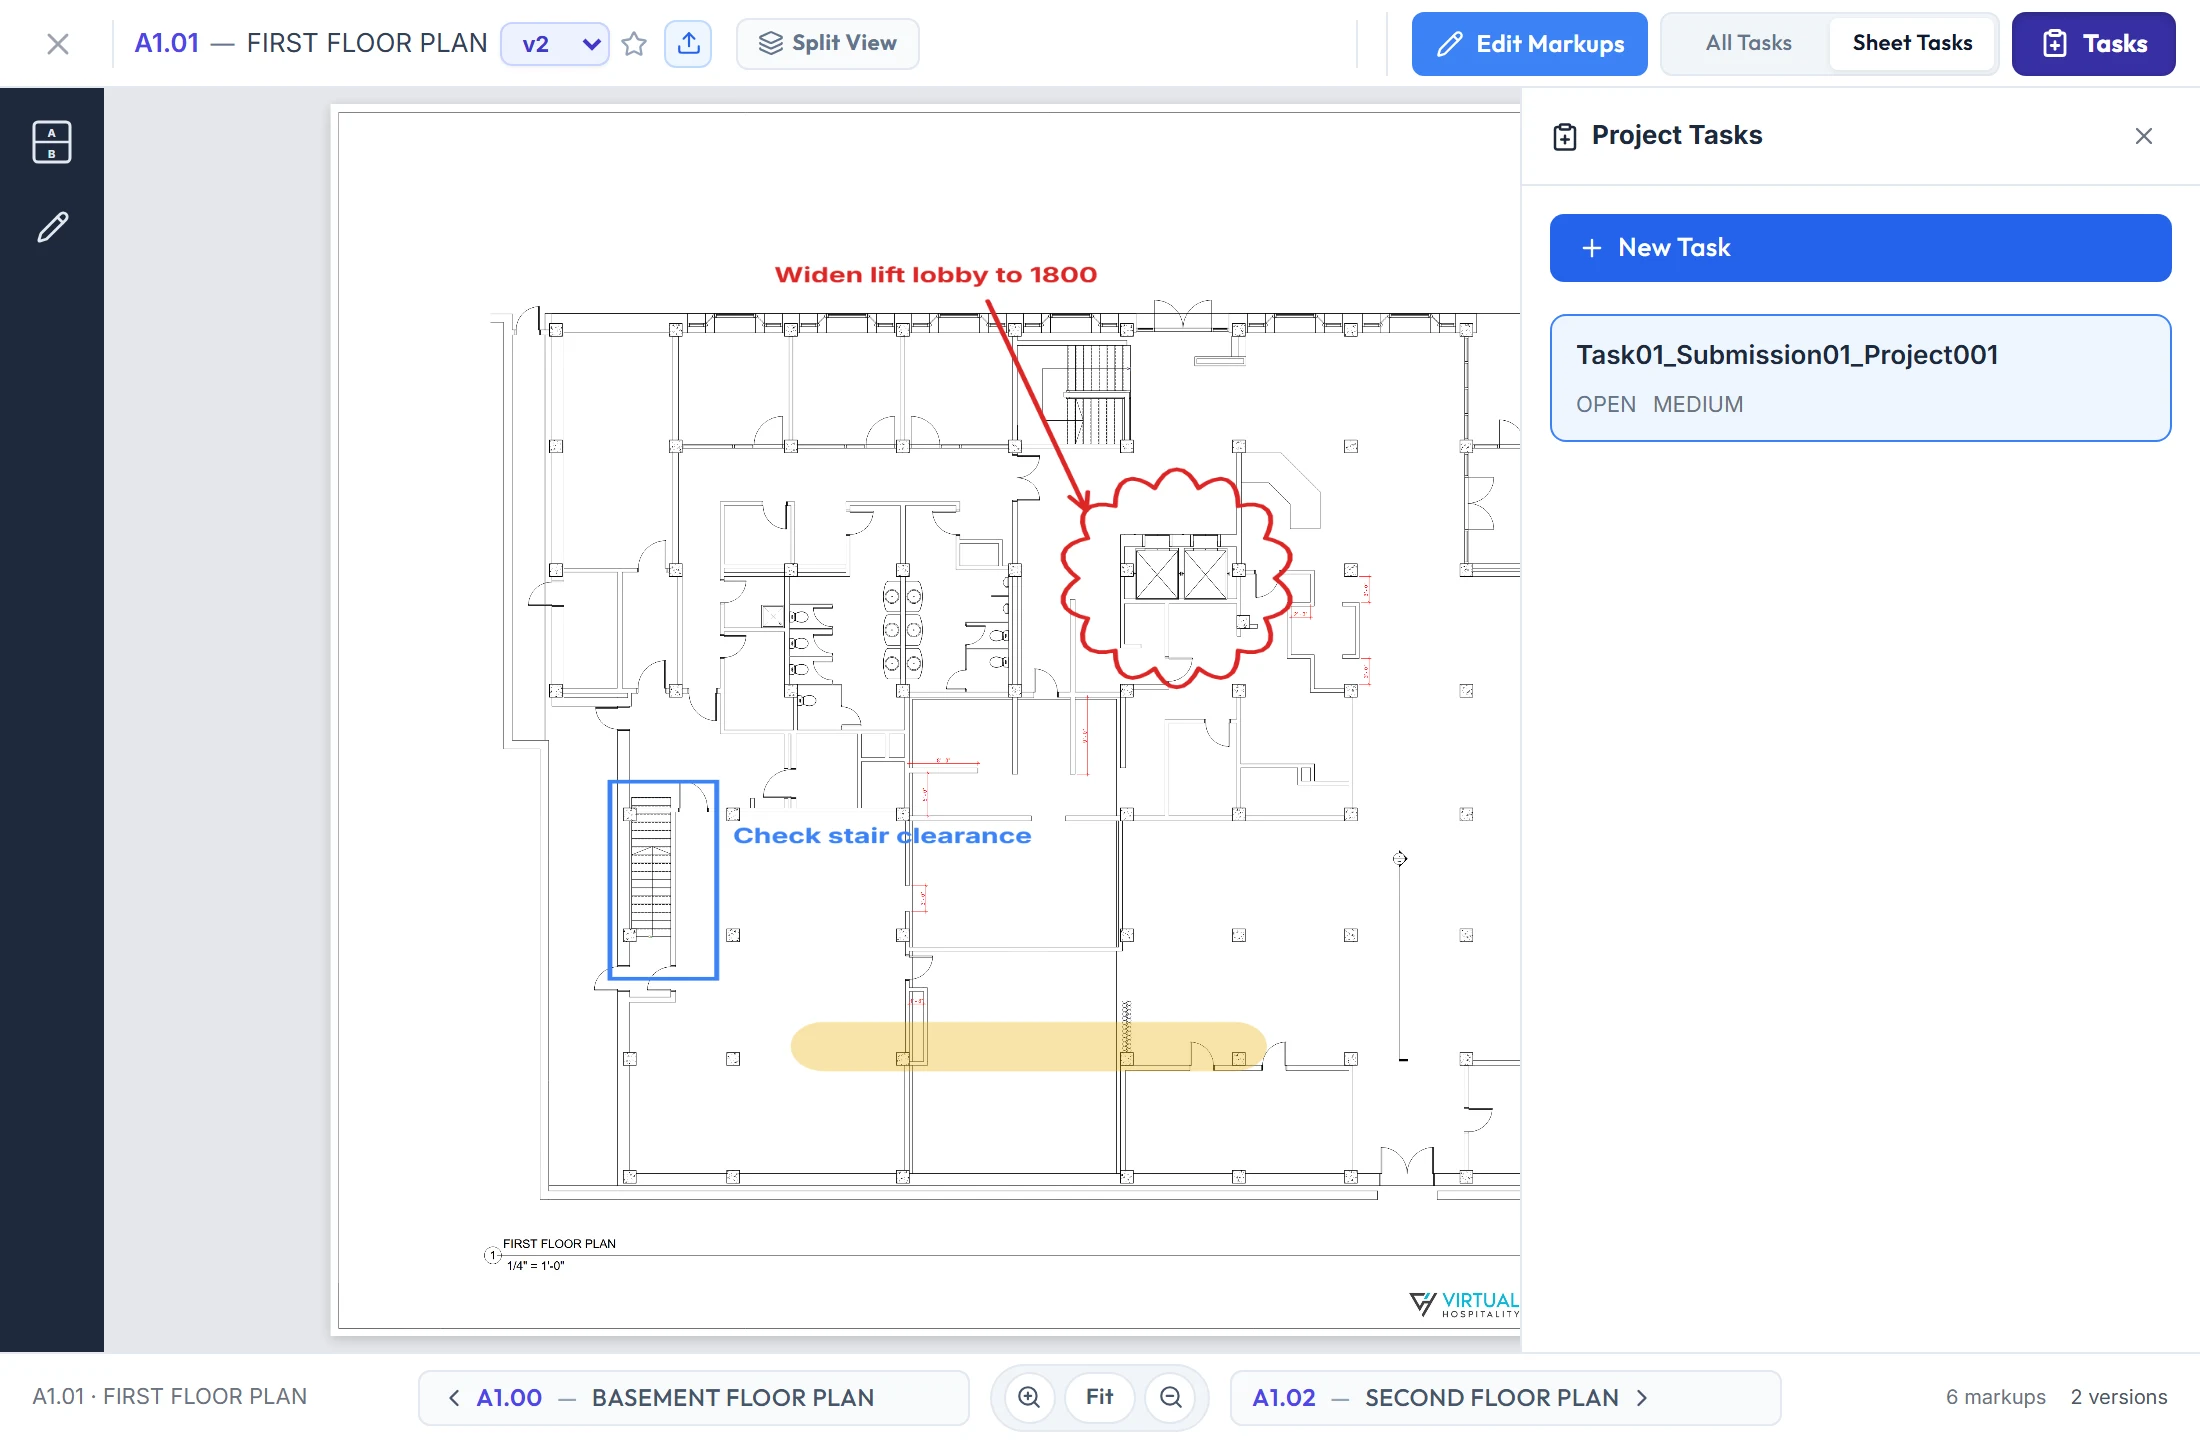Open Split View

827,43
